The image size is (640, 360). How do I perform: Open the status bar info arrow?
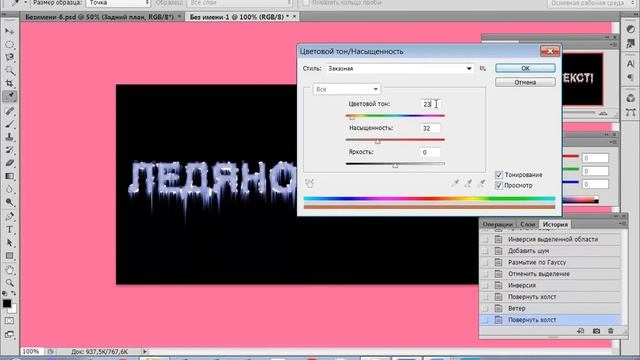pos(145,351)
